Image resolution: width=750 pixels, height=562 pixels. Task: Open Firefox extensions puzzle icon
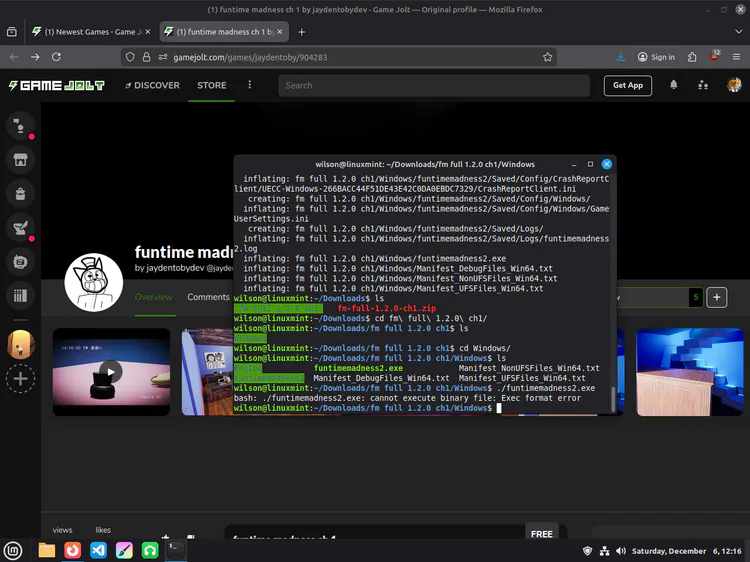[x=692, y=57]
